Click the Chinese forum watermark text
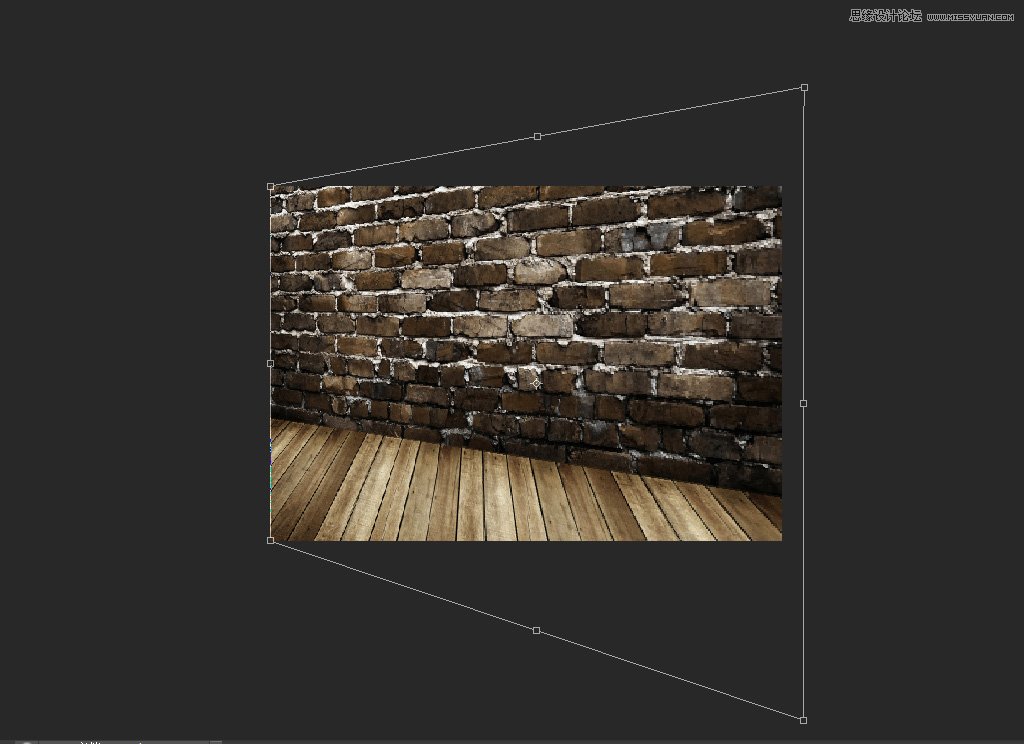 coord(884,15)
